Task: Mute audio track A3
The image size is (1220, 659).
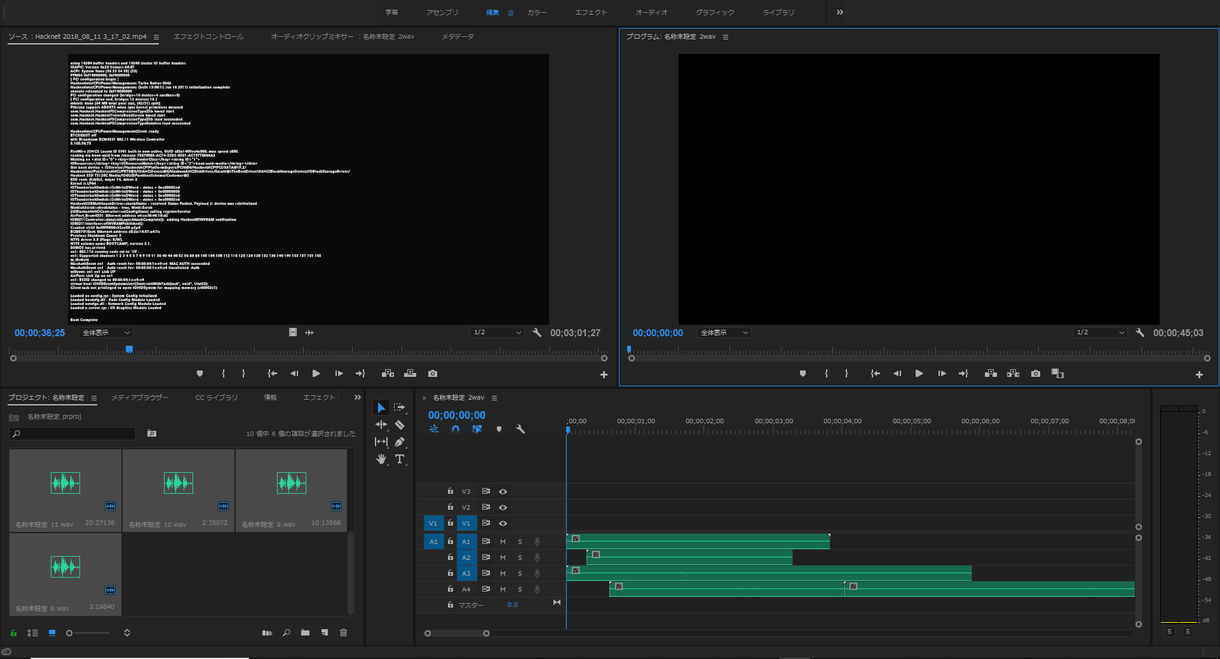Action: pos(503,573)
